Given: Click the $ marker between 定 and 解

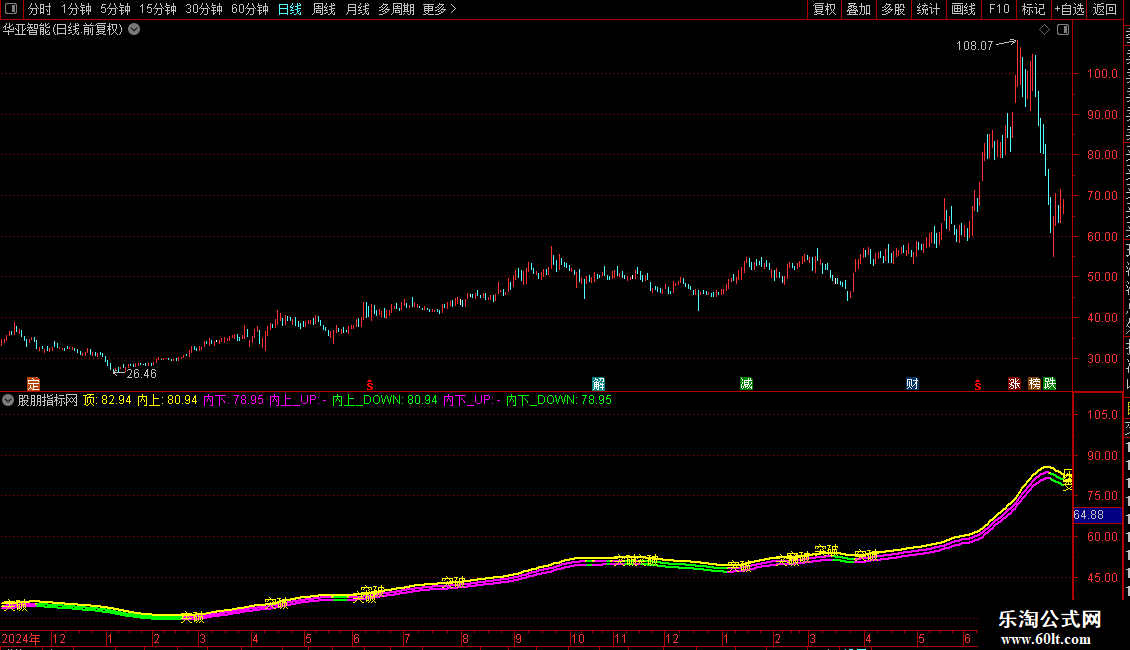Looking at the screenshot, I should (370, 385).
